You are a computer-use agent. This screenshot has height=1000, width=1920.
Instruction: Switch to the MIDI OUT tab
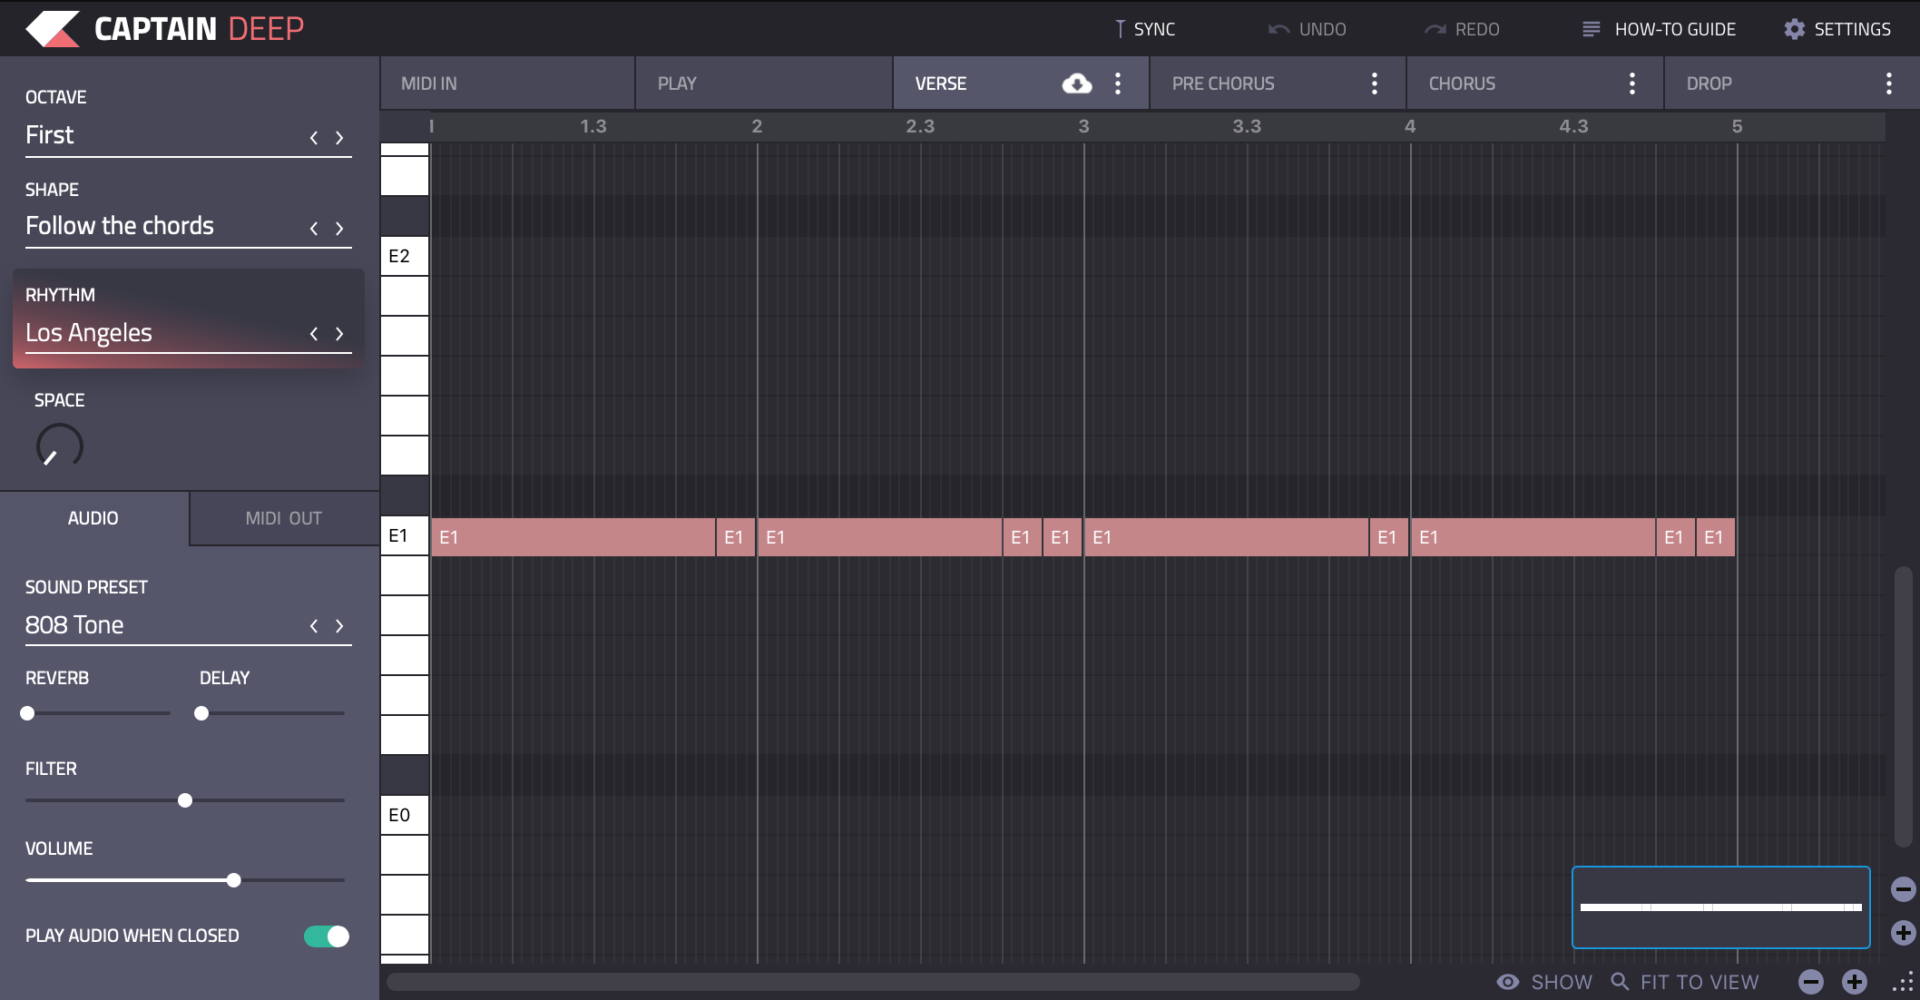tap(282, 518)
